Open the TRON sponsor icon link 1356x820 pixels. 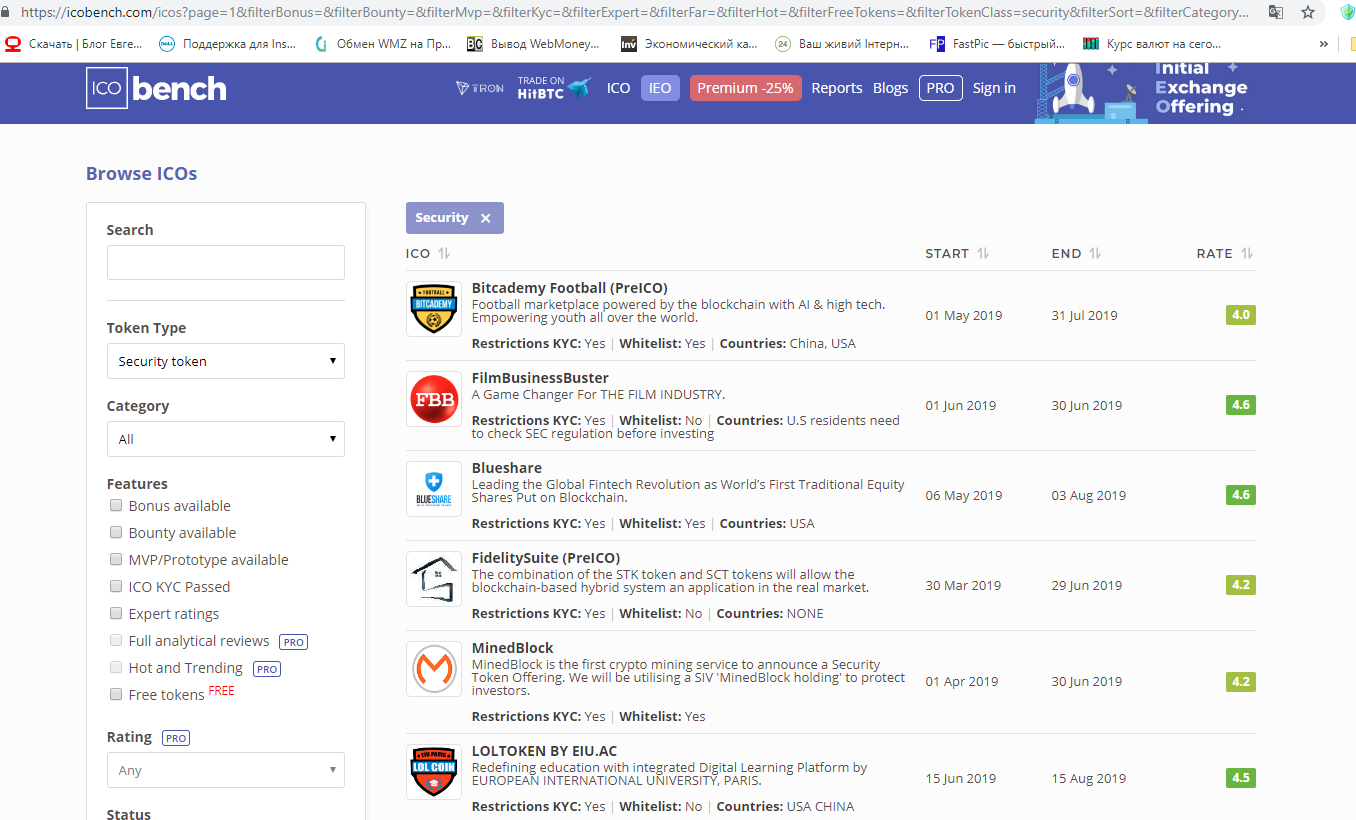click(480, 88)
